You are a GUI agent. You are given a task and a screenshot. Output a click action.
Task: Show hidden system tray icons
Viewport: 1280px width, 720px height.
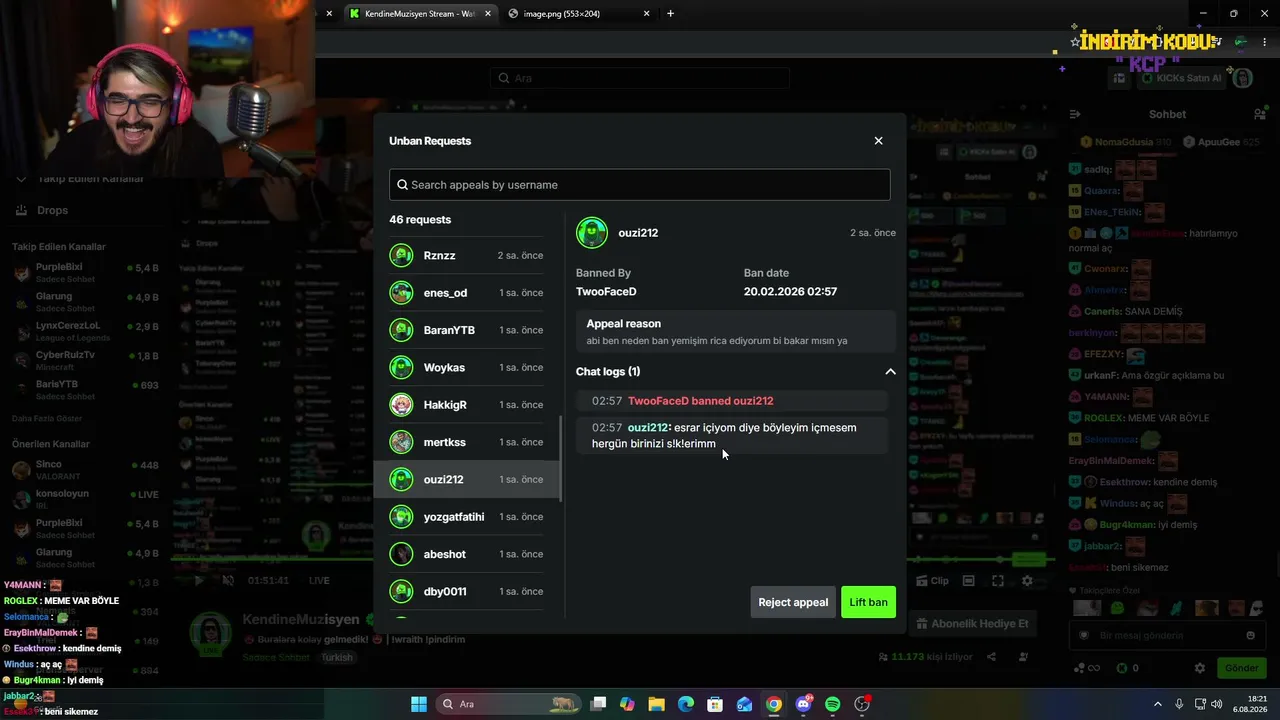(1158, 704)
